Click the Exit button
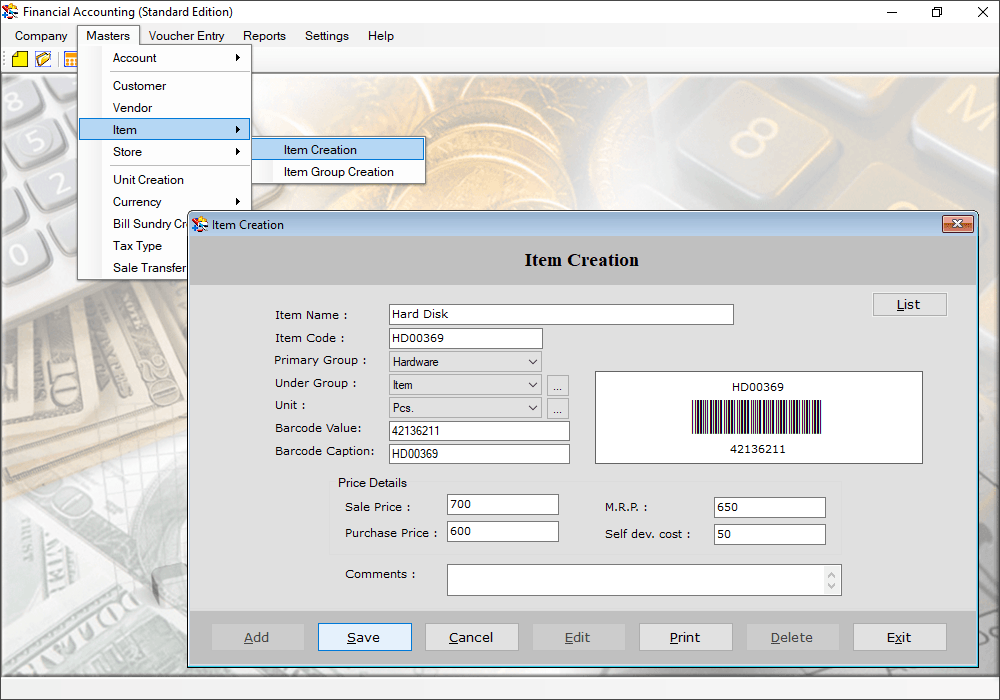This screenshot has width=1000, height=700. (x=899, y=638)
